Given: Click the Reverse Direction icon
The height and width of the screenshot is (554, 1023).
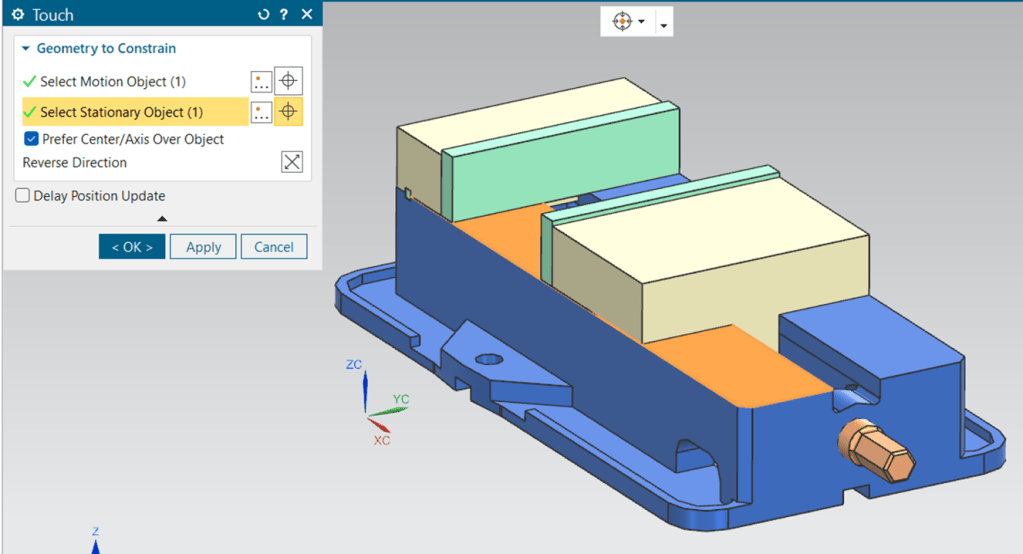Looking at the screenshot, I should 291,162.
